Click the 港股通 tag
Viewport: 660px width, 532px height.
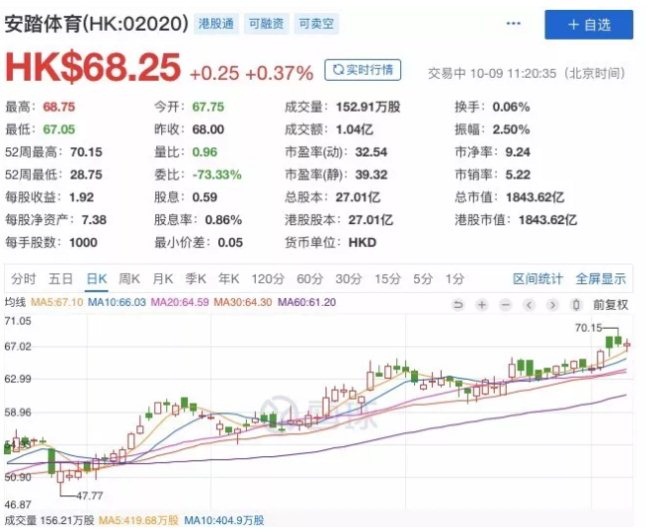point(216,24)
